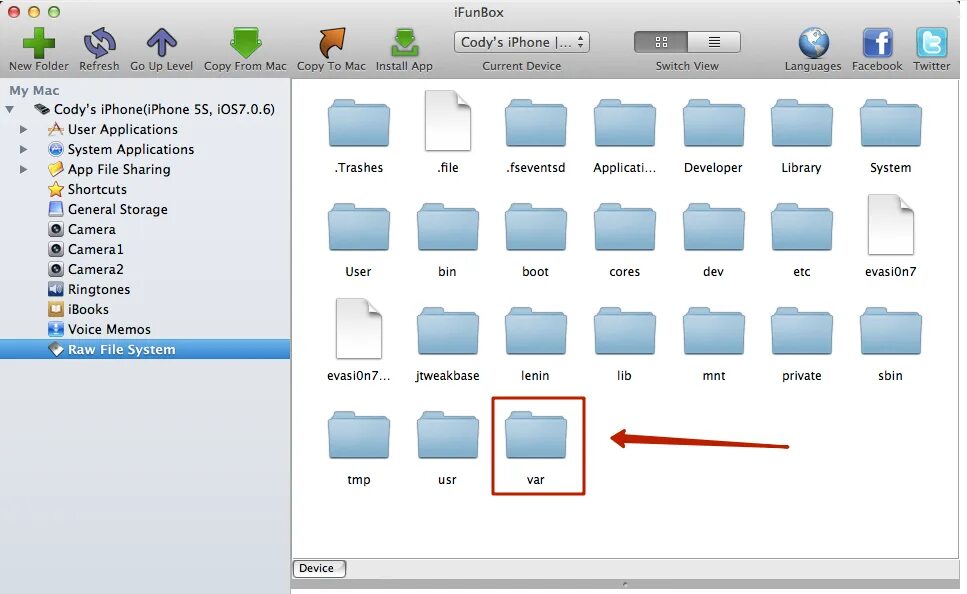Refresh the file listing

point(99,43)
